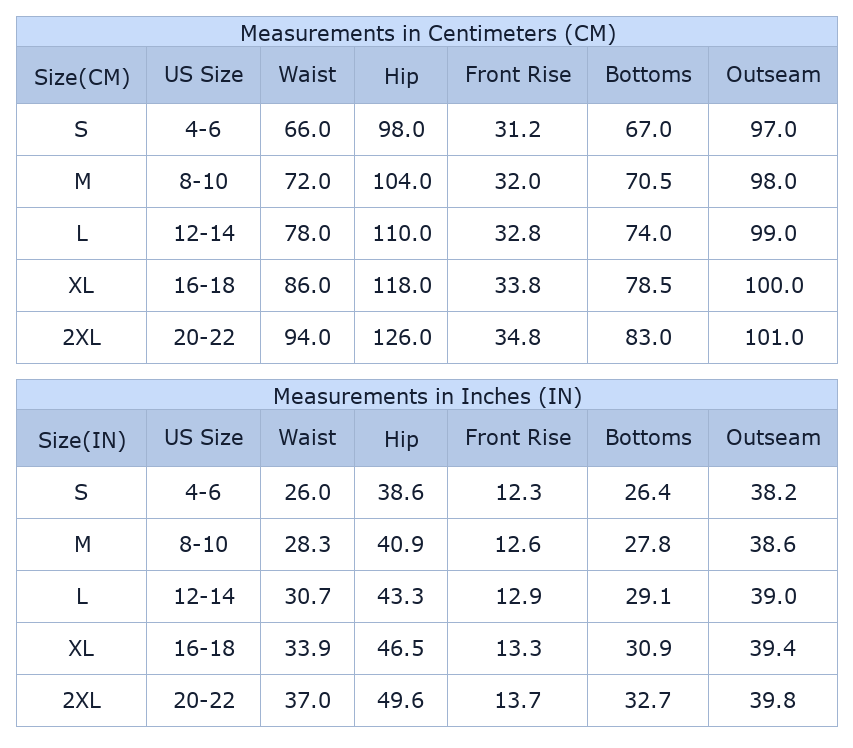
Task: Click the 38.2 outseam cell
Action: (773, 493)
